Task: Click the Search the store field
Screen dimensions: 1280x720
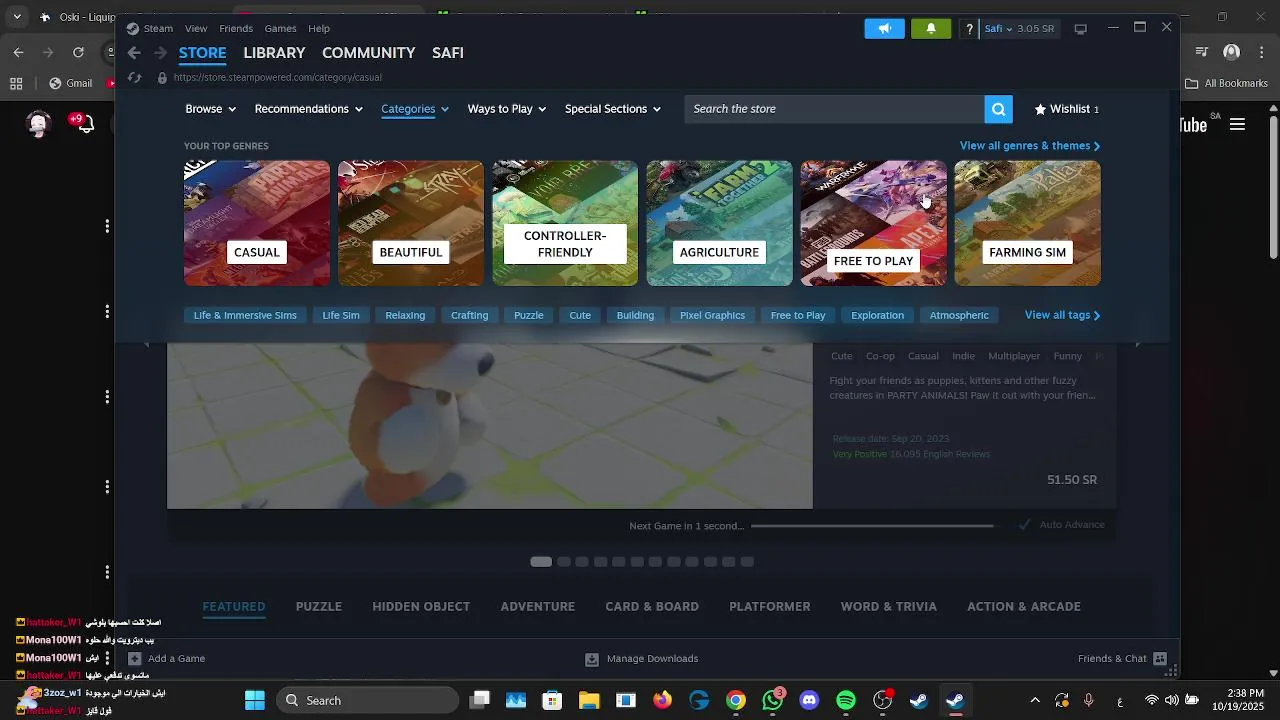Action: [834, 109]
